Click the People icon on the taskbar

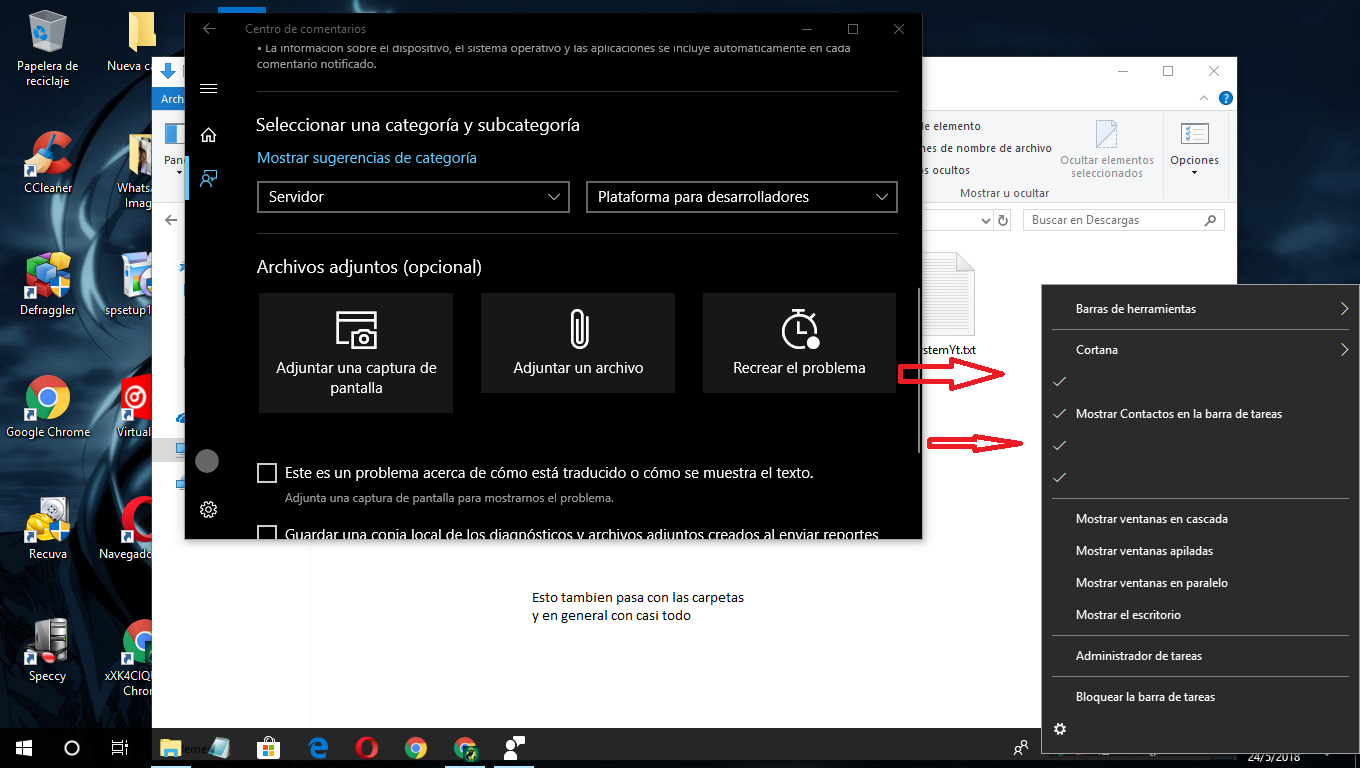click(x=1020, y=747)
